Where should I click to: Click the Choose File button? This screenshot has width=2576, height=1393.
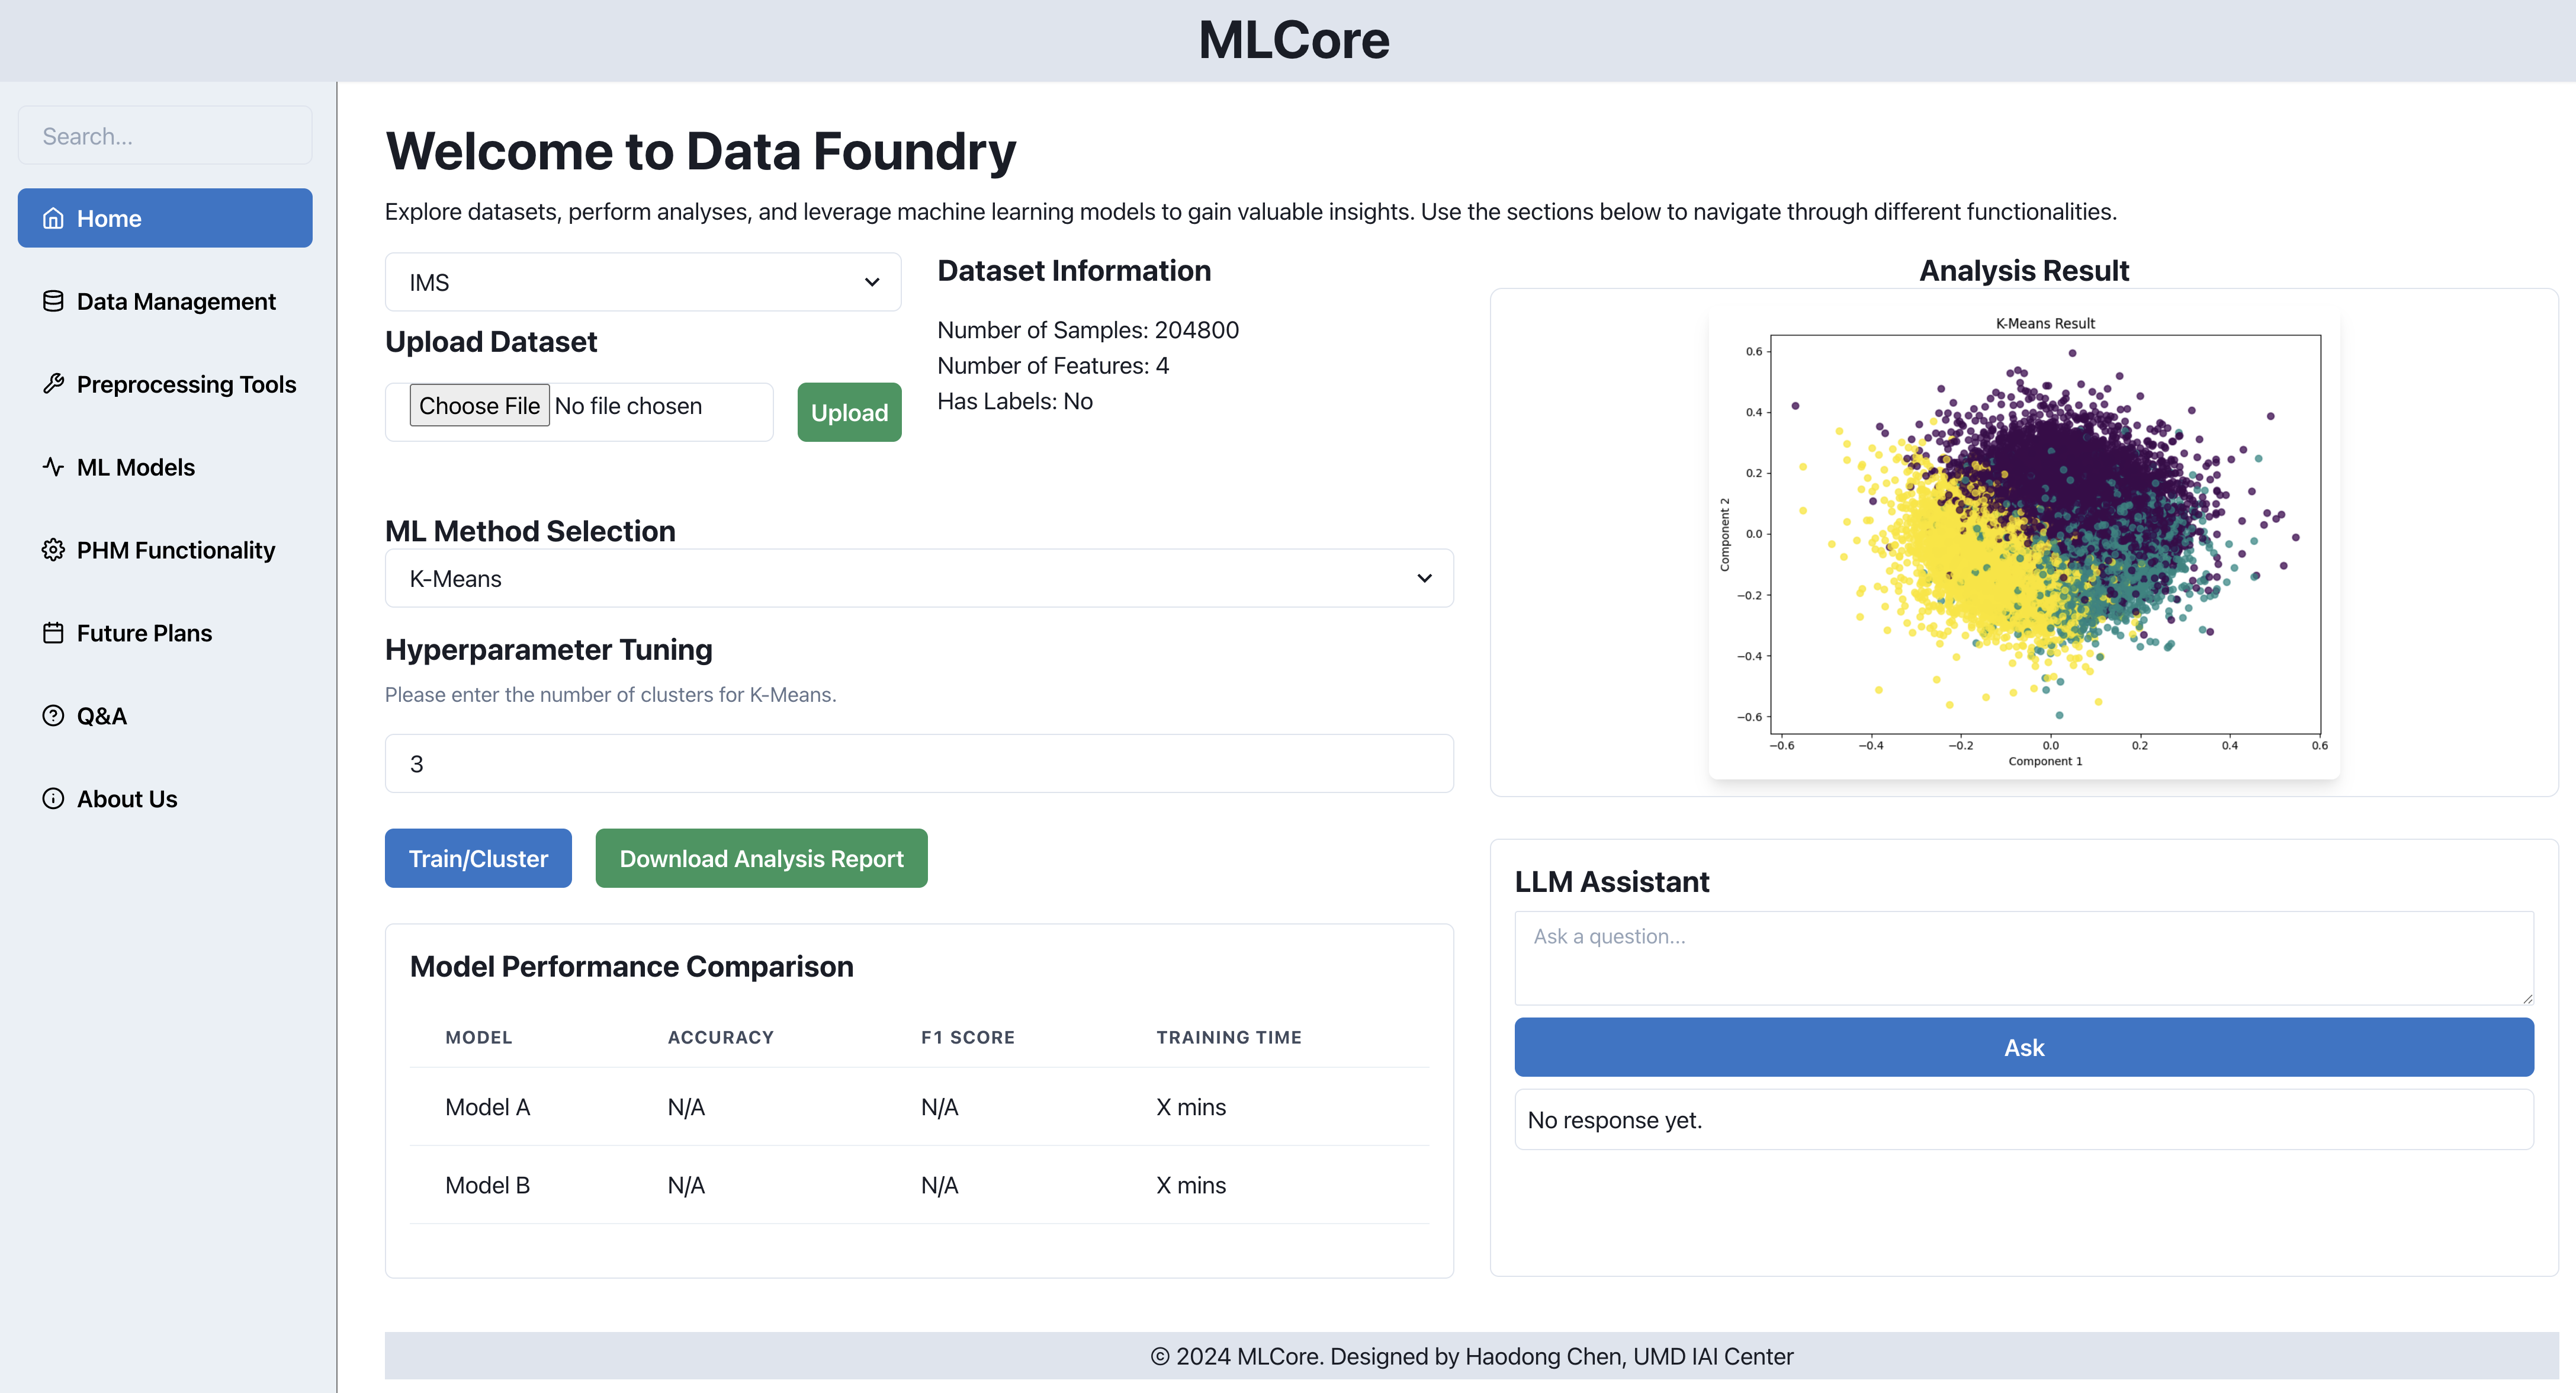click(x=479, y=405)
